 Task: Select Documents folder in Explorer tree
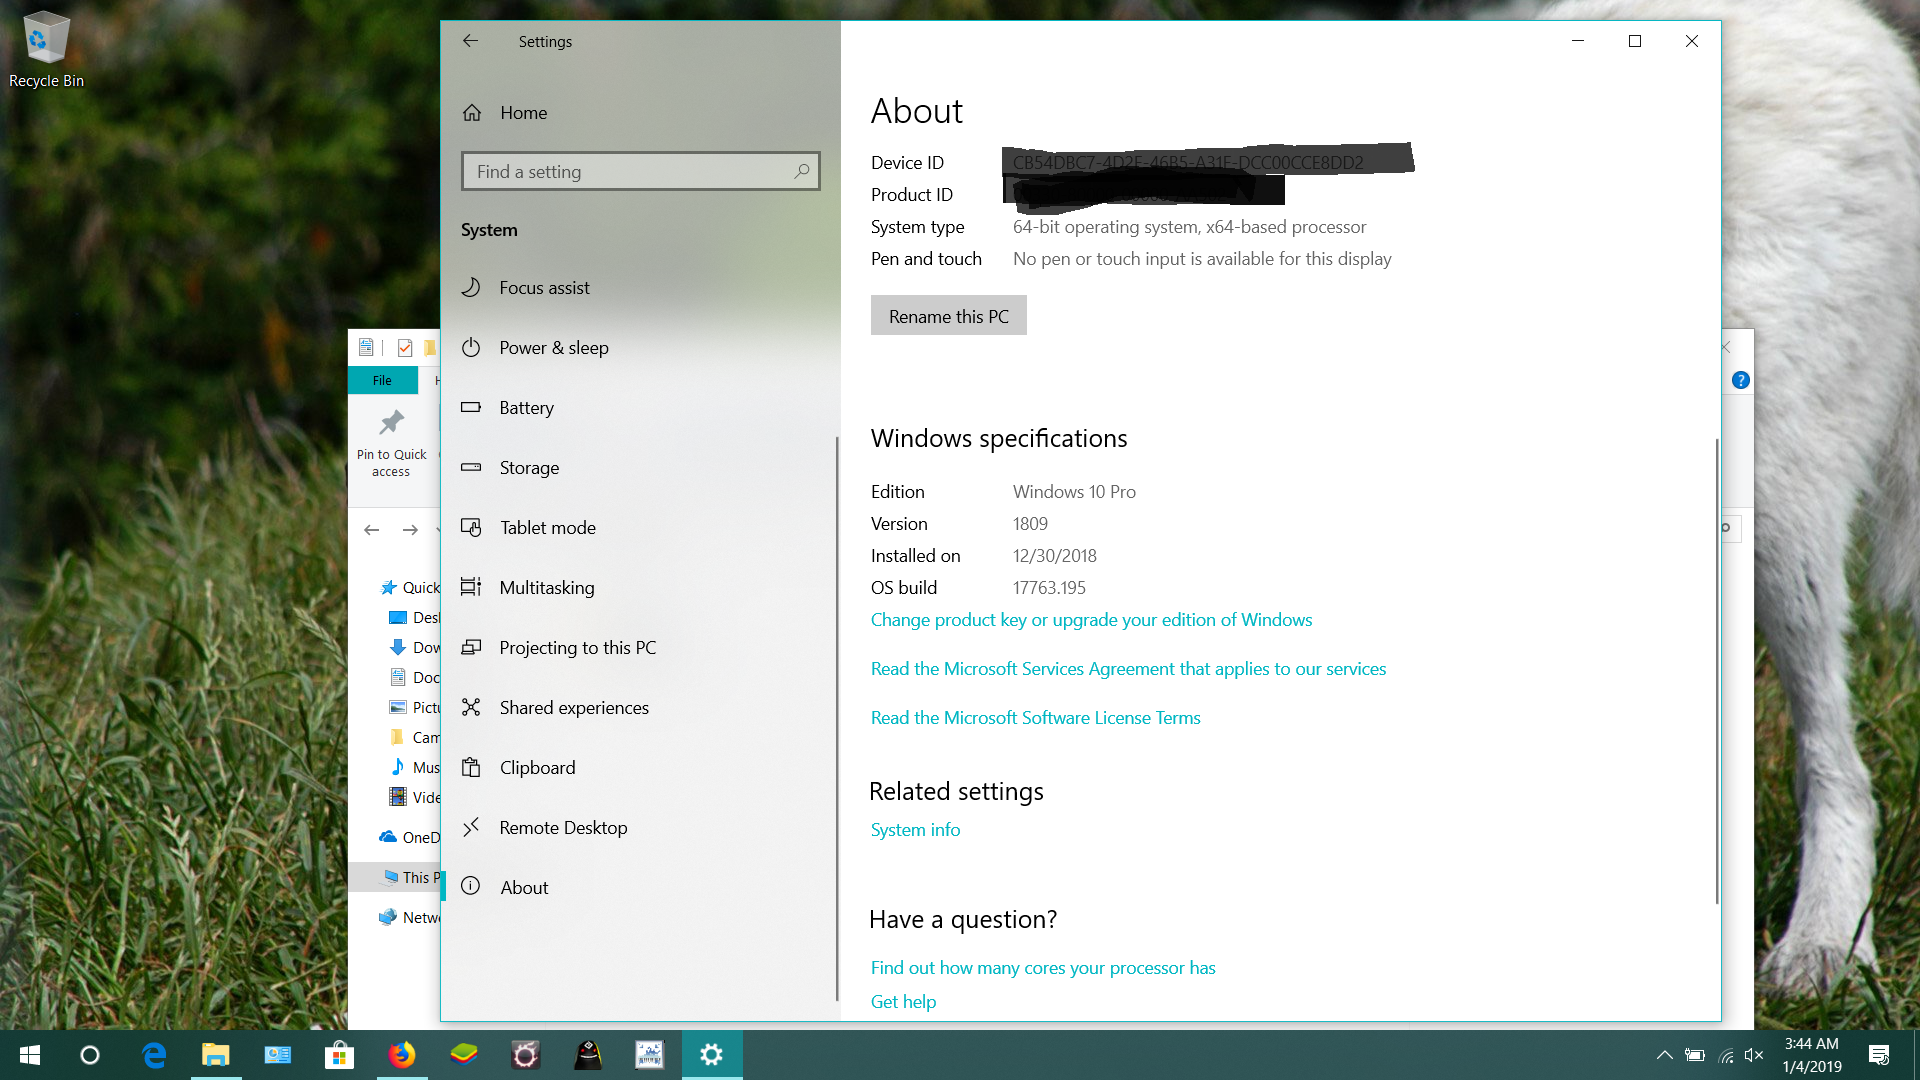[414, 678]
